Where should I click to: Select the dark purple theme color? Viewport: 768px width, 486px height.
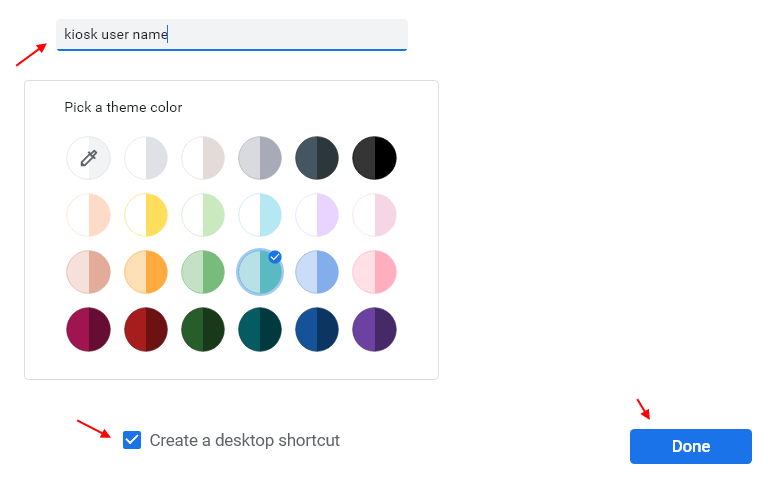point(374,329)
